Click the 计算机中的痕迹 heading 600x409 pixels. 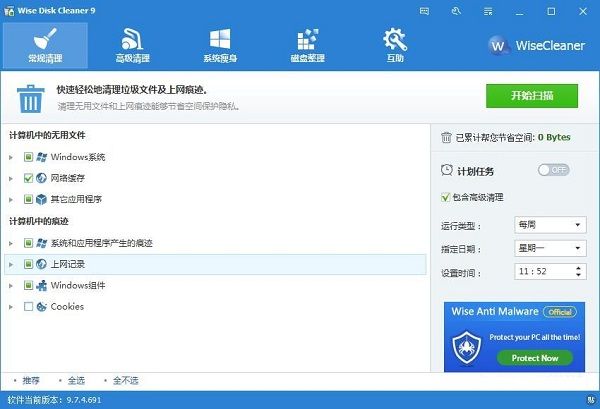tap(39, 222)
